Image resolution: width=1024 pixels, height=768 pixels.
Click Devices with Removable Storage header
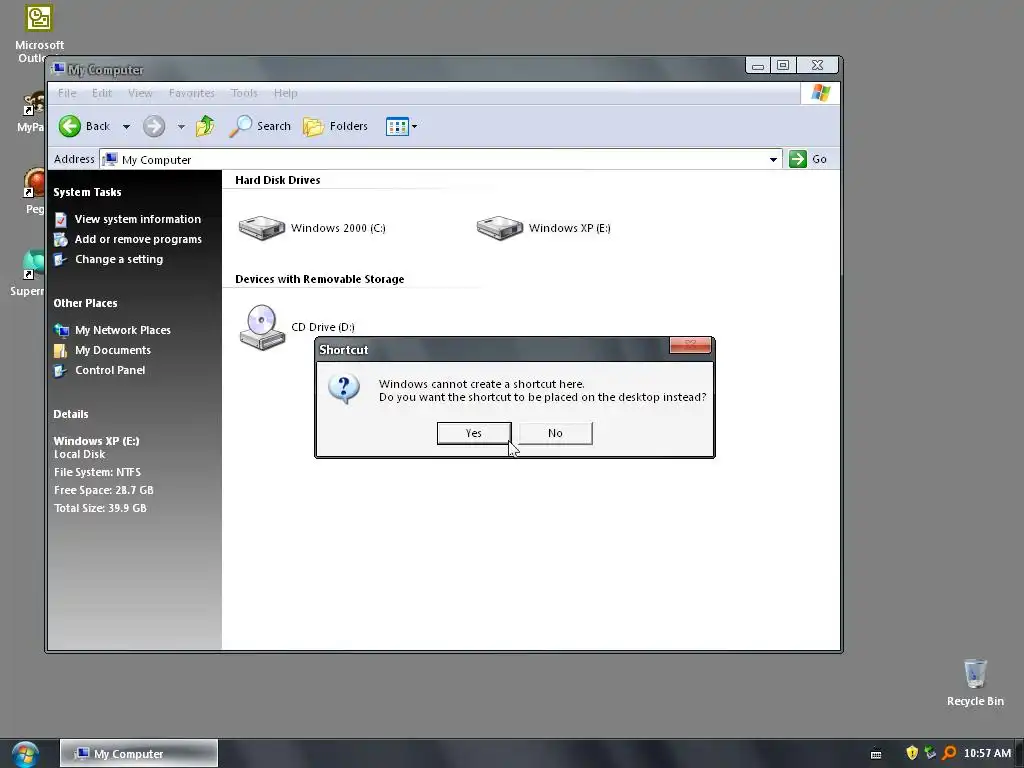319,280
